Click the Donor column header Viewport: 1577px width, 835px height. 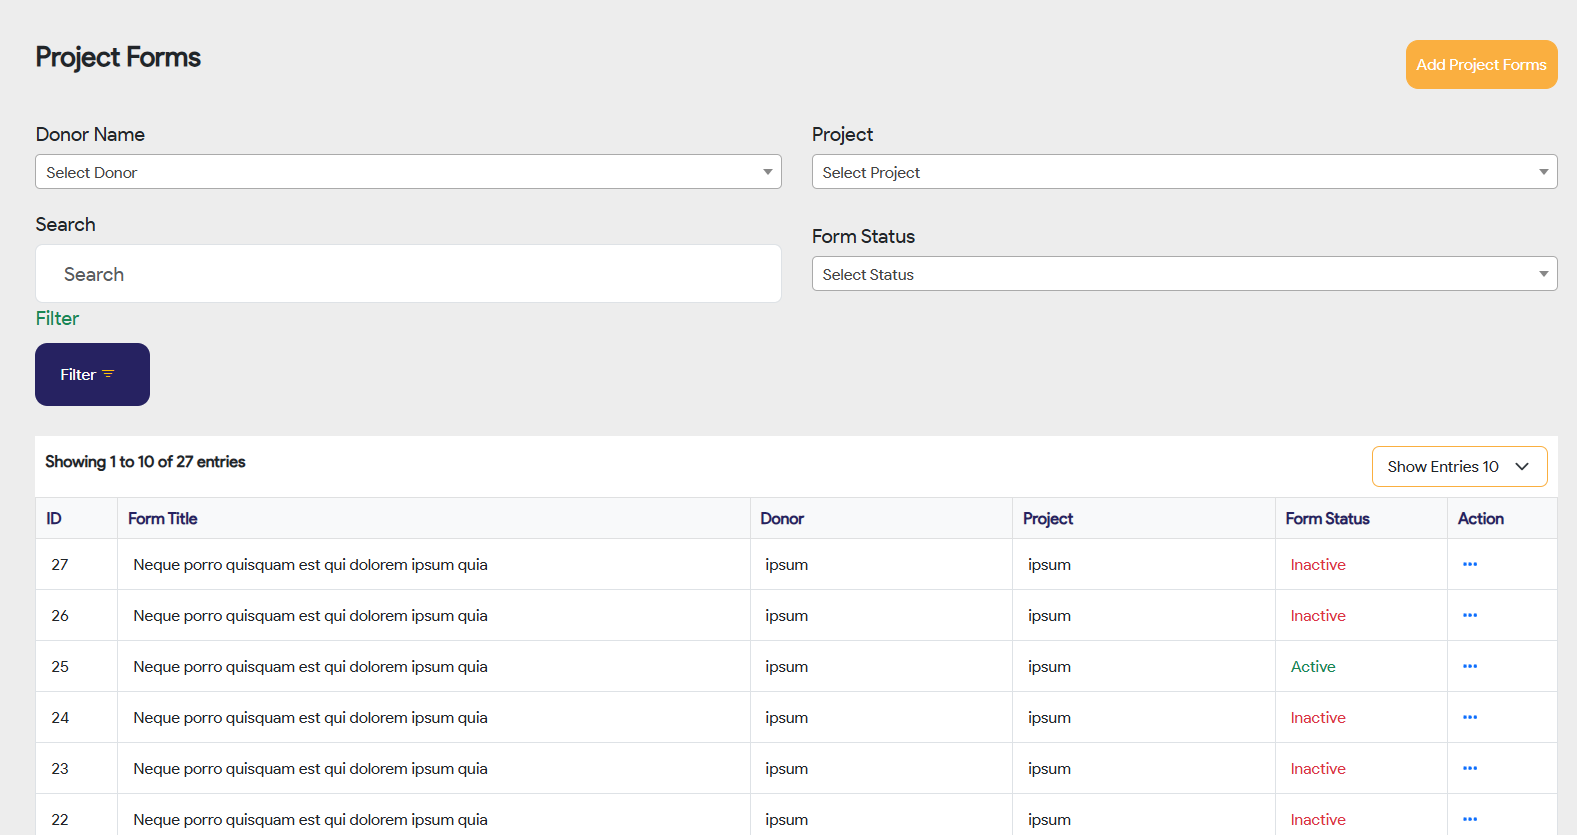[x=782, y=519]
